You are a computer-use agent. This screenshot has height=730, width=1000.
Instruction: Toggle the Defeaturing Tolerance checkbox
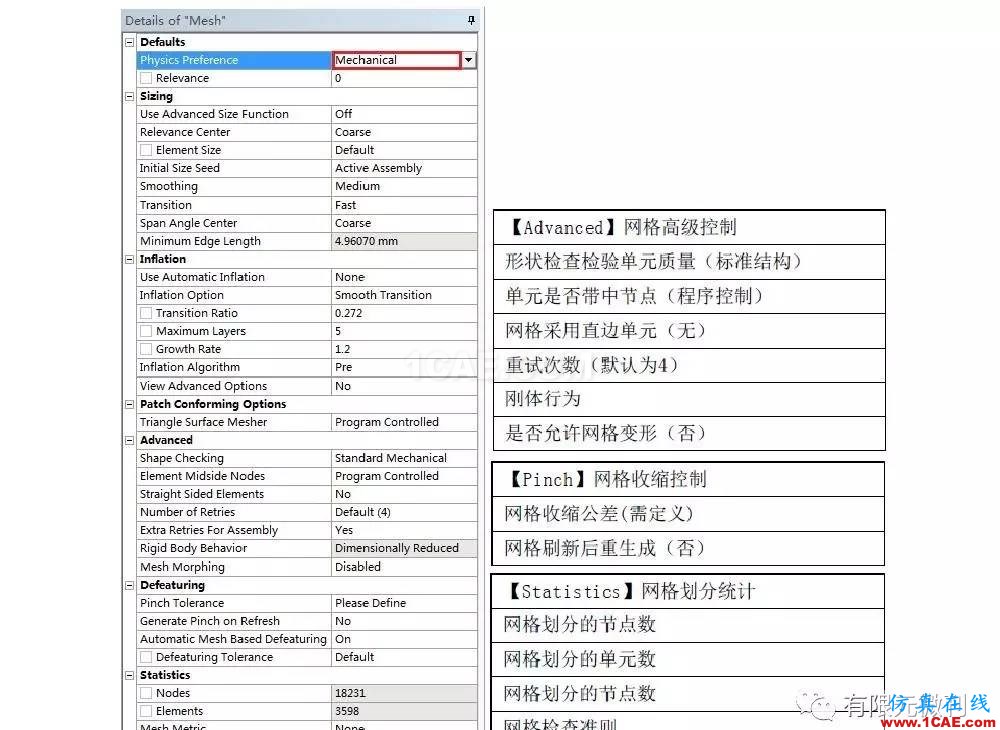(x=146, y=657)
